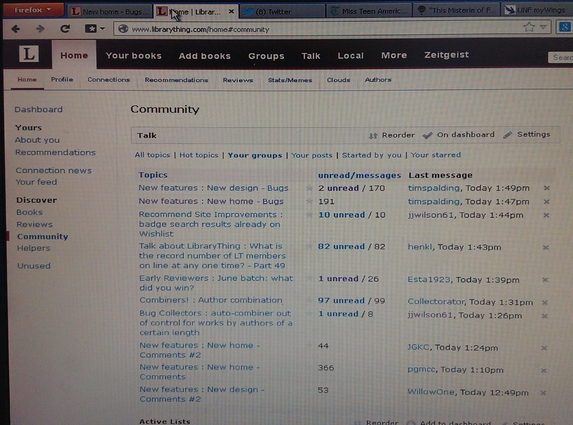The height and width of the screenshot is (425, 573).
Task: Click the LibraryThing L logo
Action: tap(29, 54)
